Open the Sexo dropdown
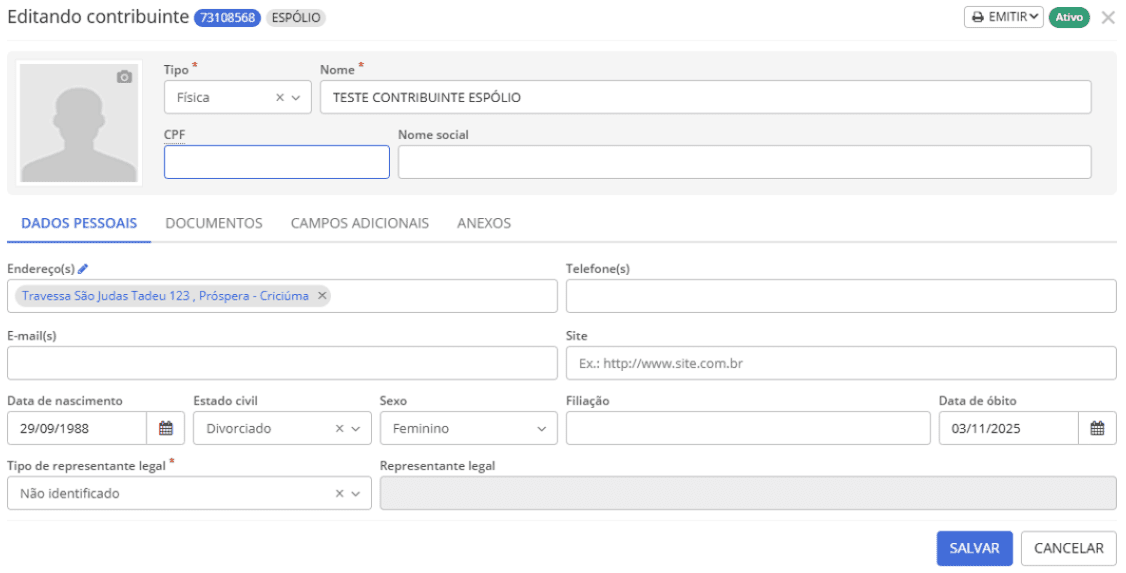1126x573 pixels. [542, 428]
